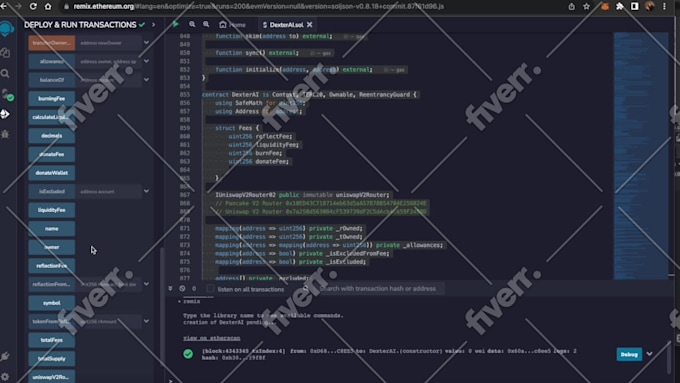
Task: Open the Search in files sidebar icon
Action: pyautogui.click(x=5, y=74)
